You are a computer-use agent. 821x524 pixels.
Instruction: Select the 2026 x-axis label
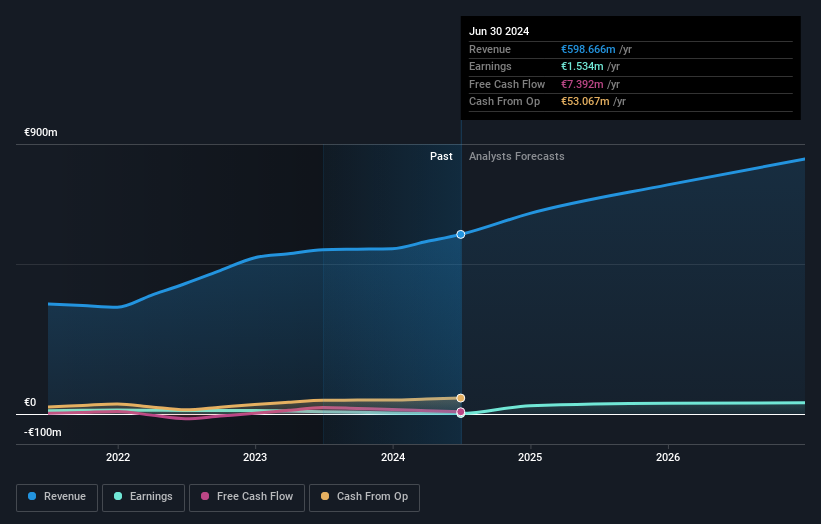pyautogui.click(x=668, y=457)
